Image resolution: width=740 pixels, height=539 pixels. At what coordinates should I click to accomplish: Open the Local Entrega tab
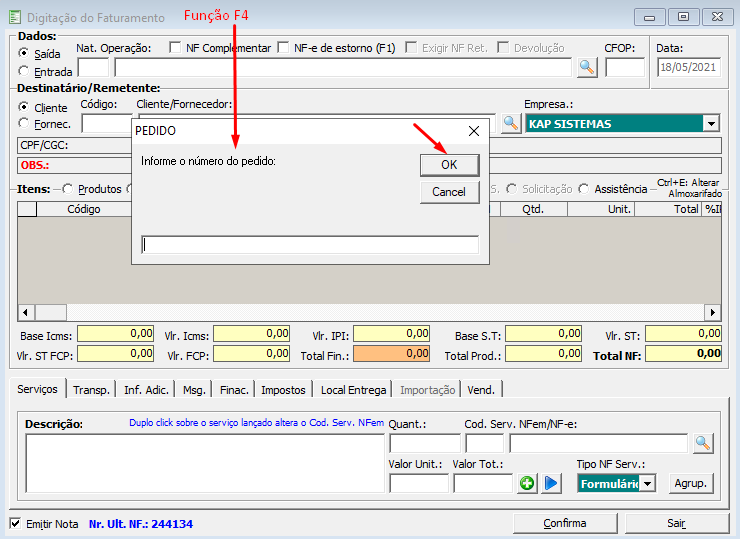[x=353, y=390]
